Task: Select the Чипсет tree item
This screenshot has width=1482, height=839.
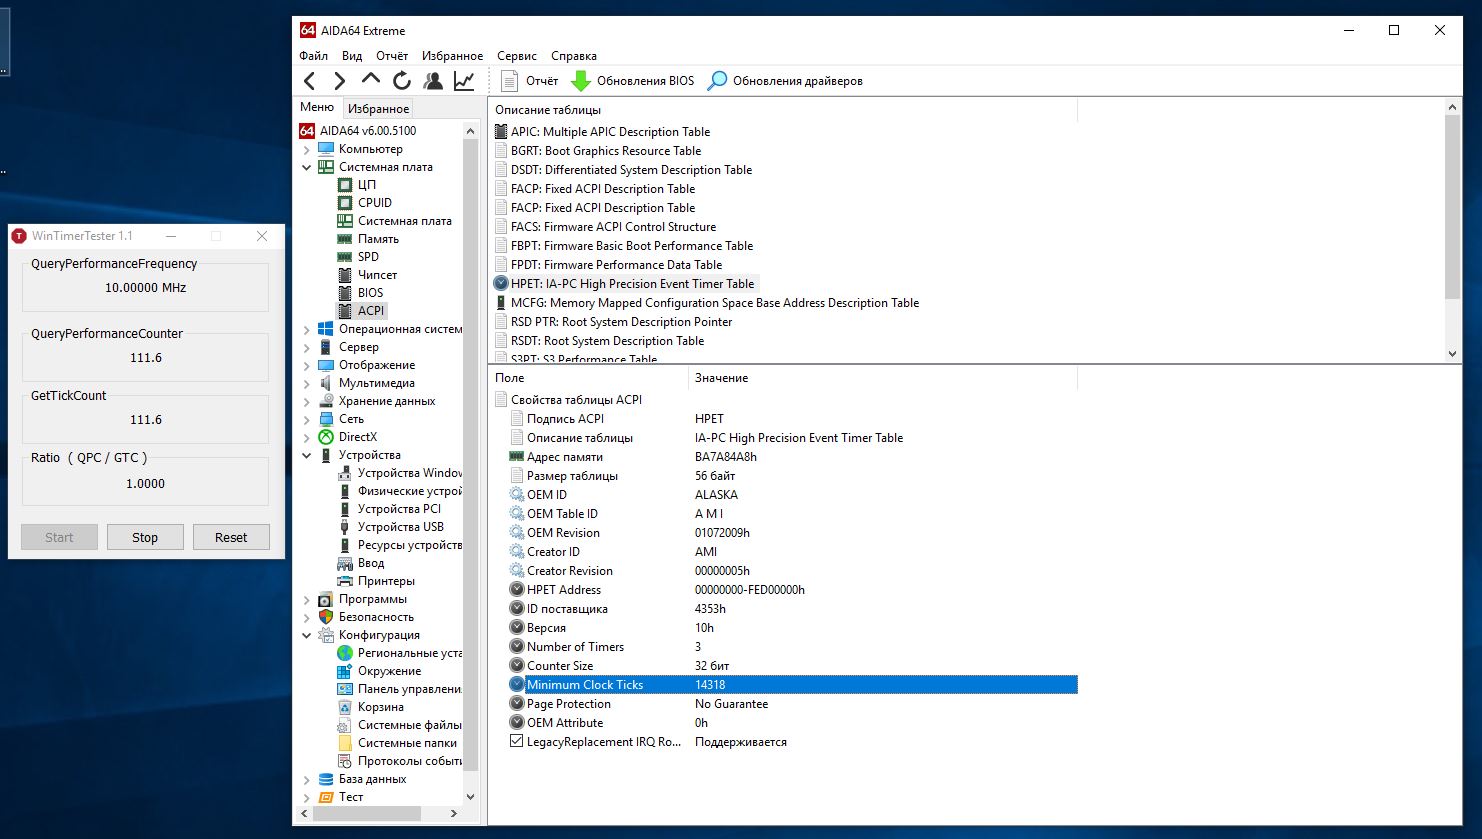Action: point(377,275)
